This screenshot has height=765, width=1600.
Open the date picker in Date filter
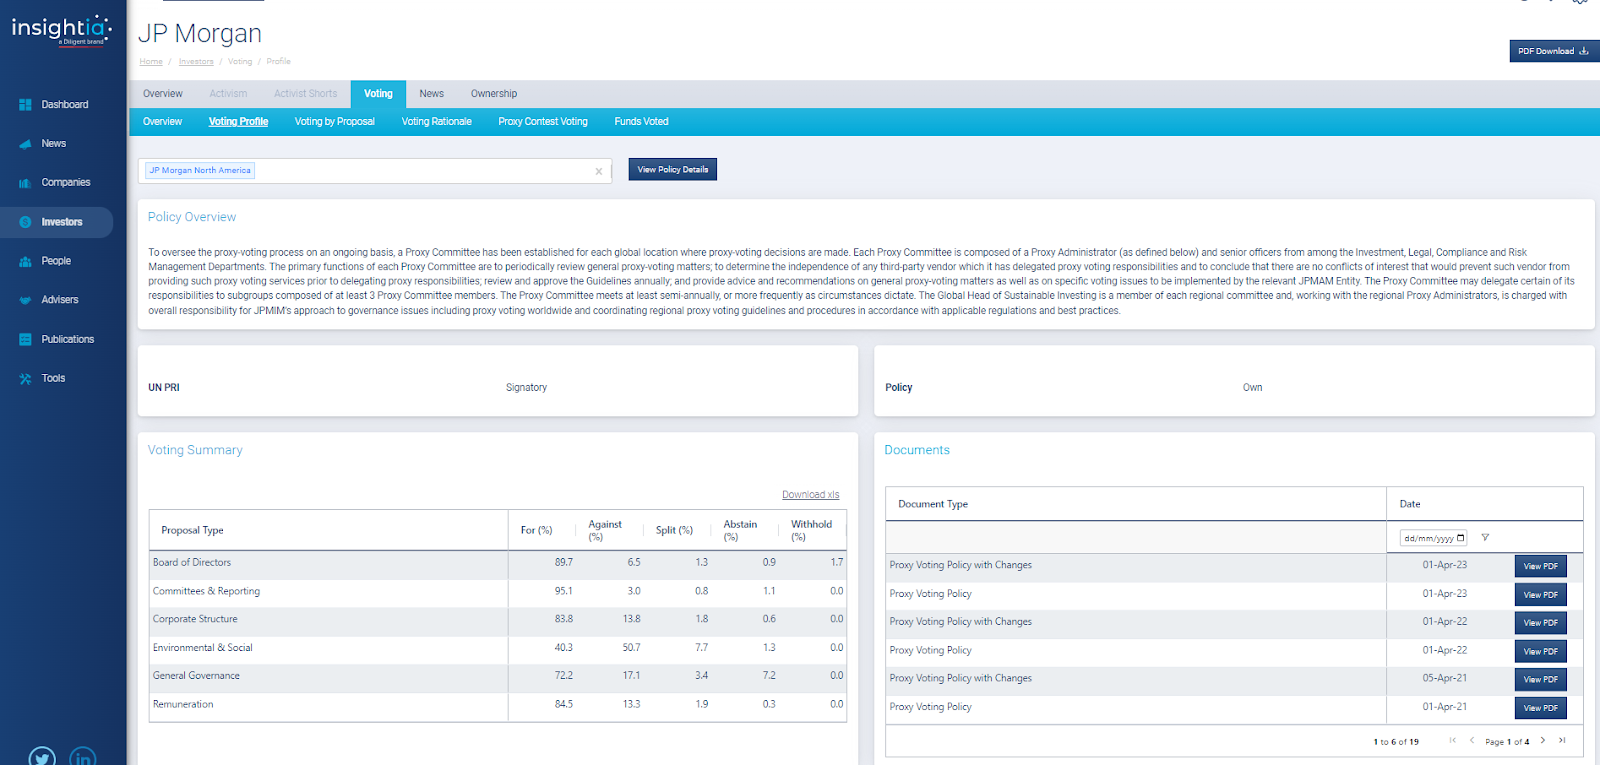[1461, 538]
